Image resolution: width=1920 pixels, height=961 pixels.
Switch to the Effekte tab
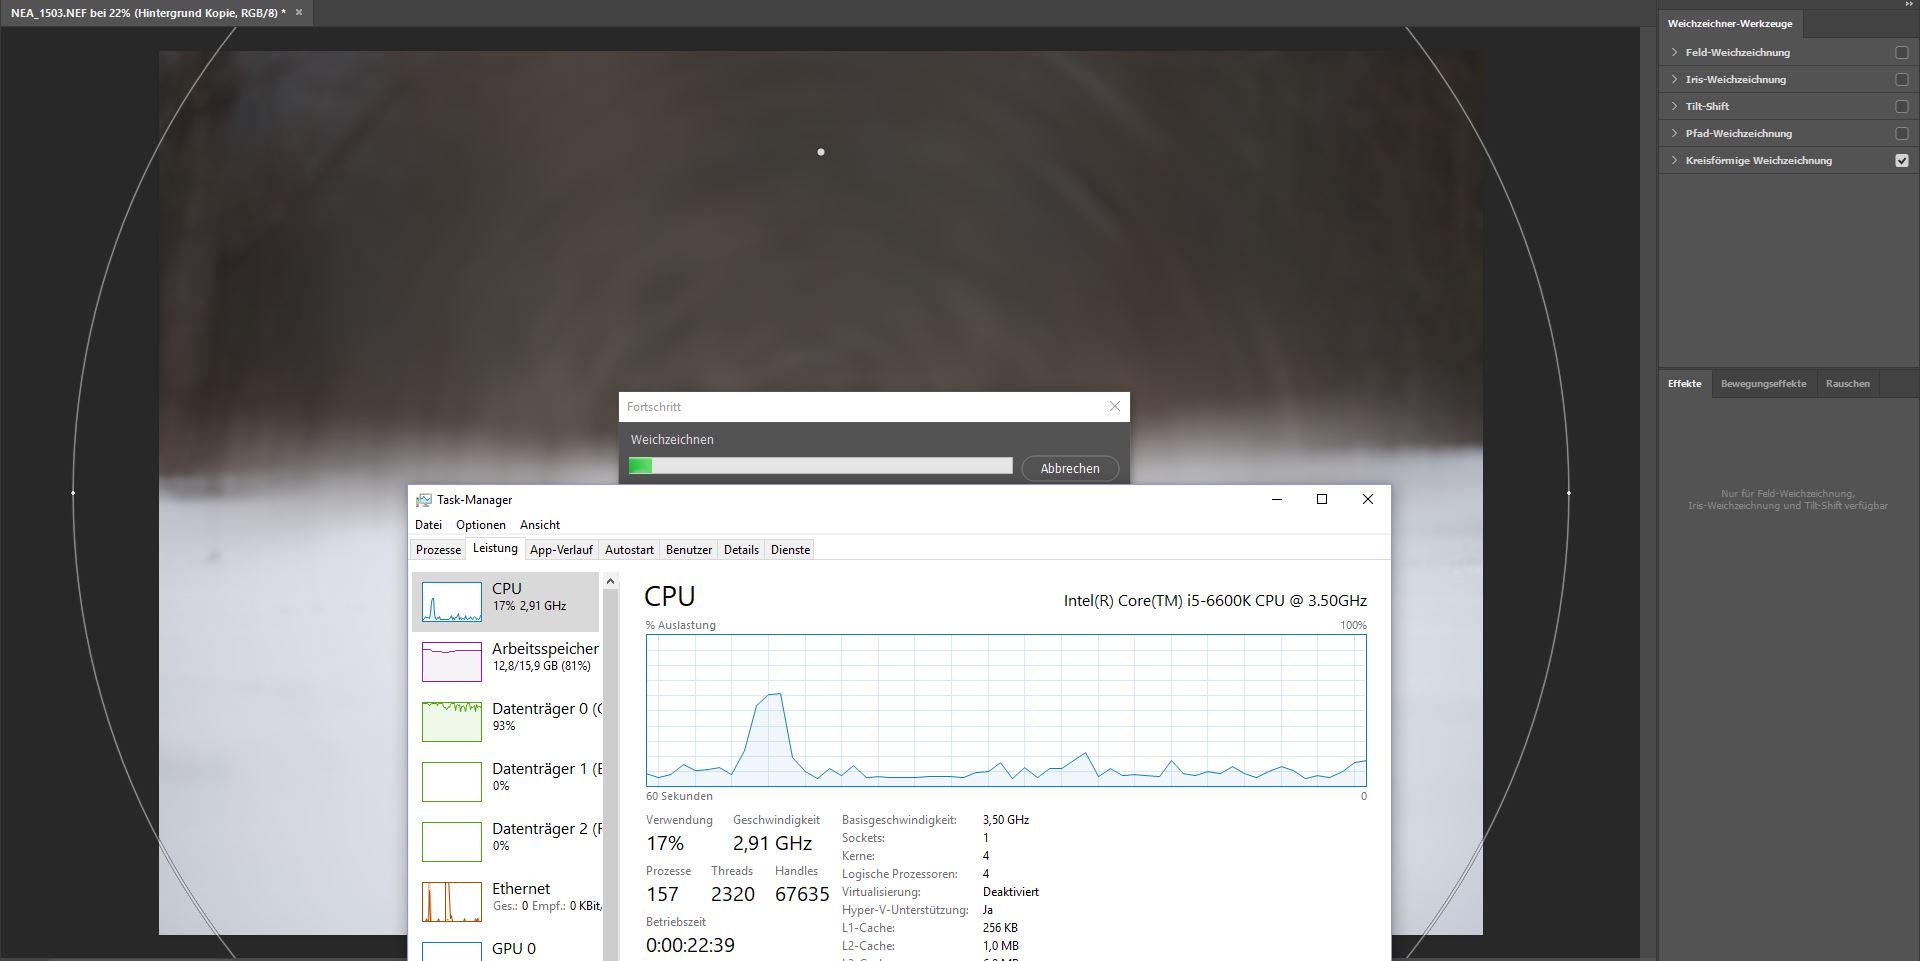(1684, 384)
